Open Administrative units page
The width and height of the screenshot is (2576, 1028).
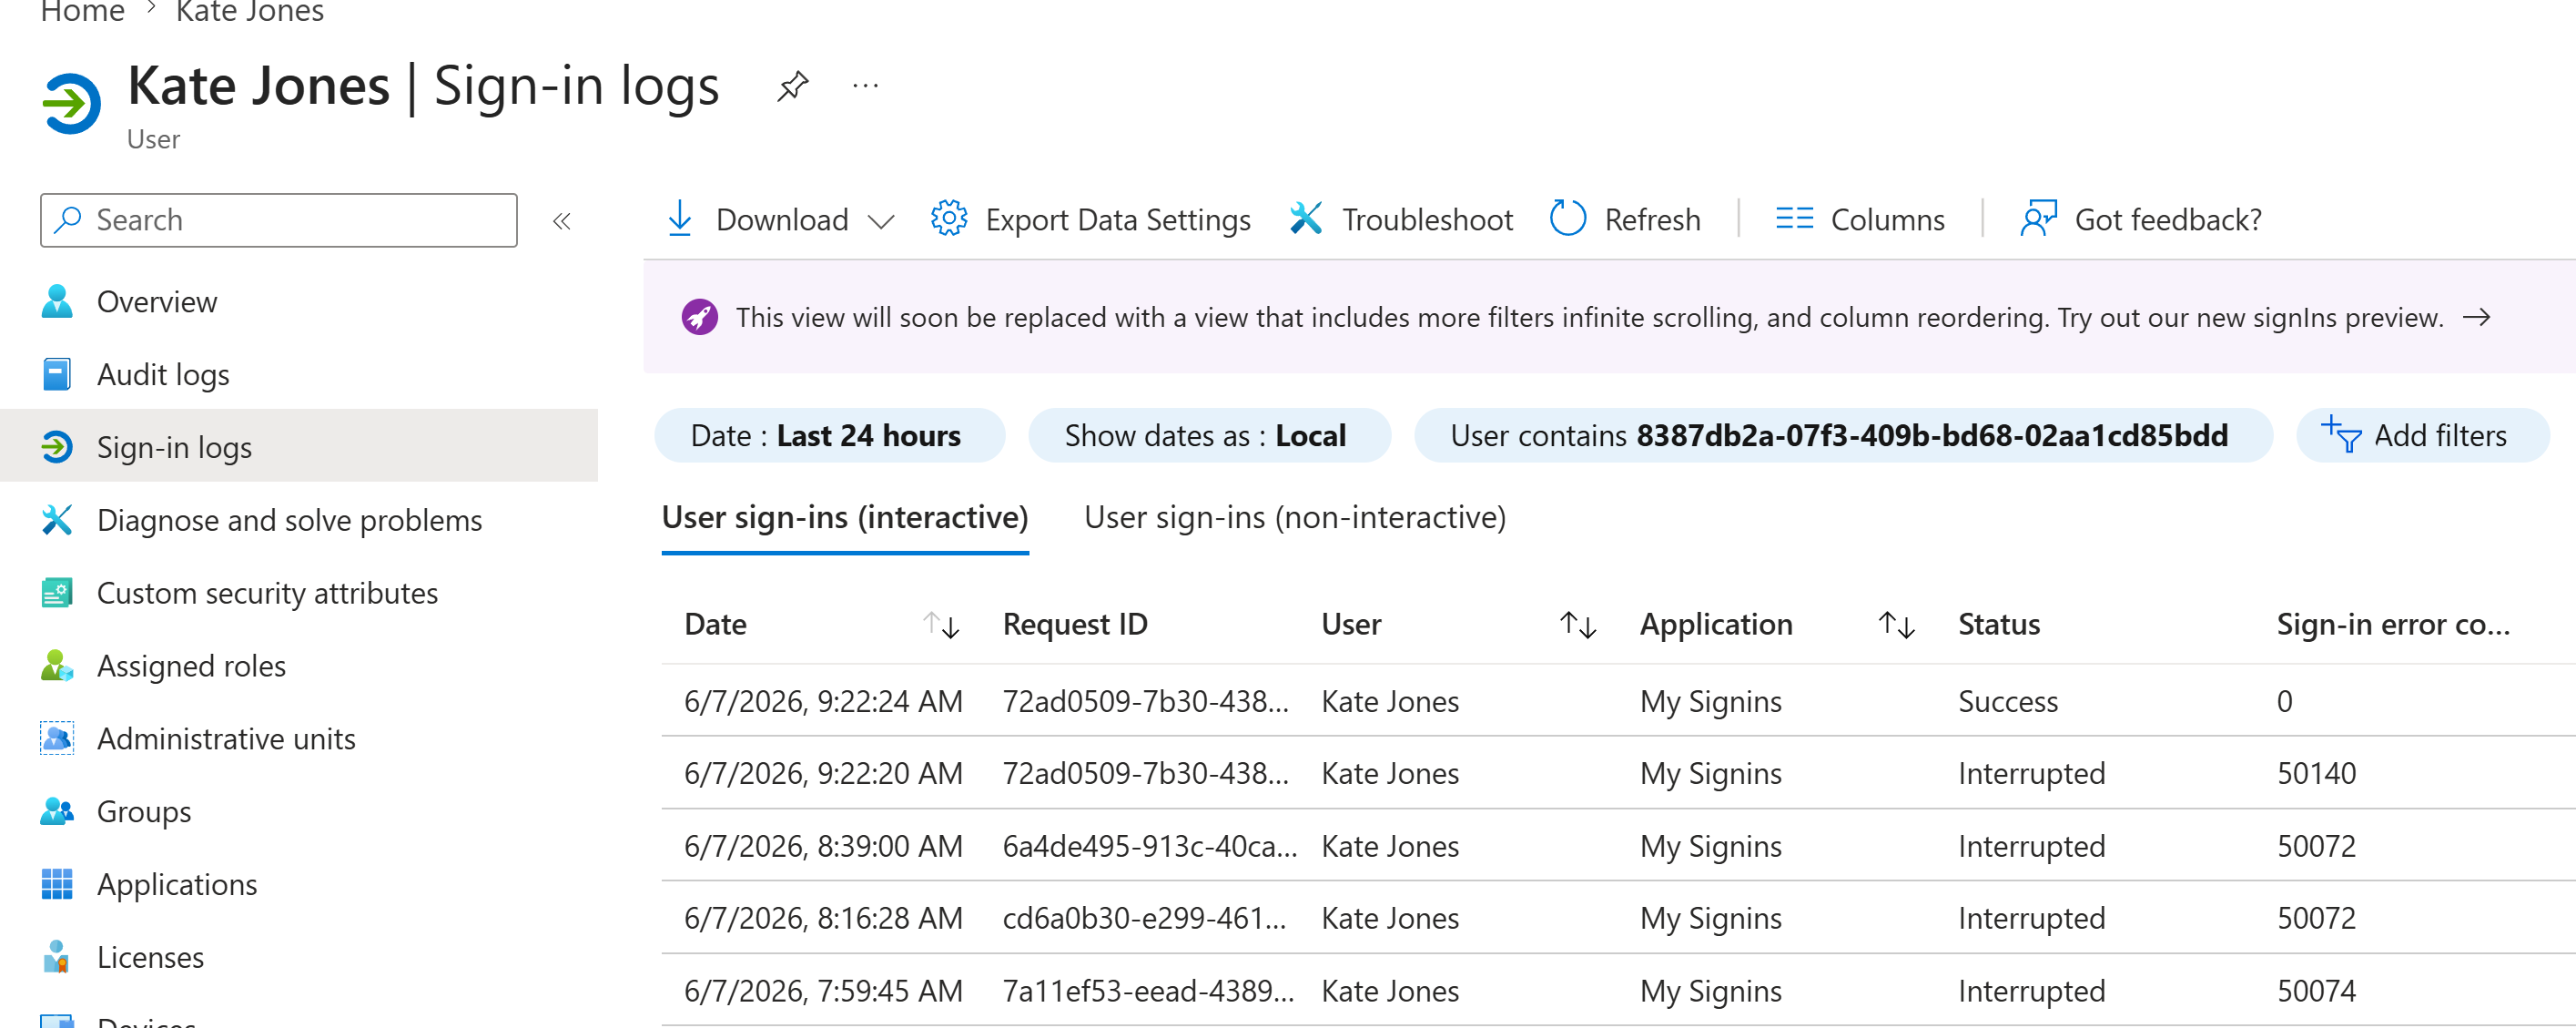299,739
